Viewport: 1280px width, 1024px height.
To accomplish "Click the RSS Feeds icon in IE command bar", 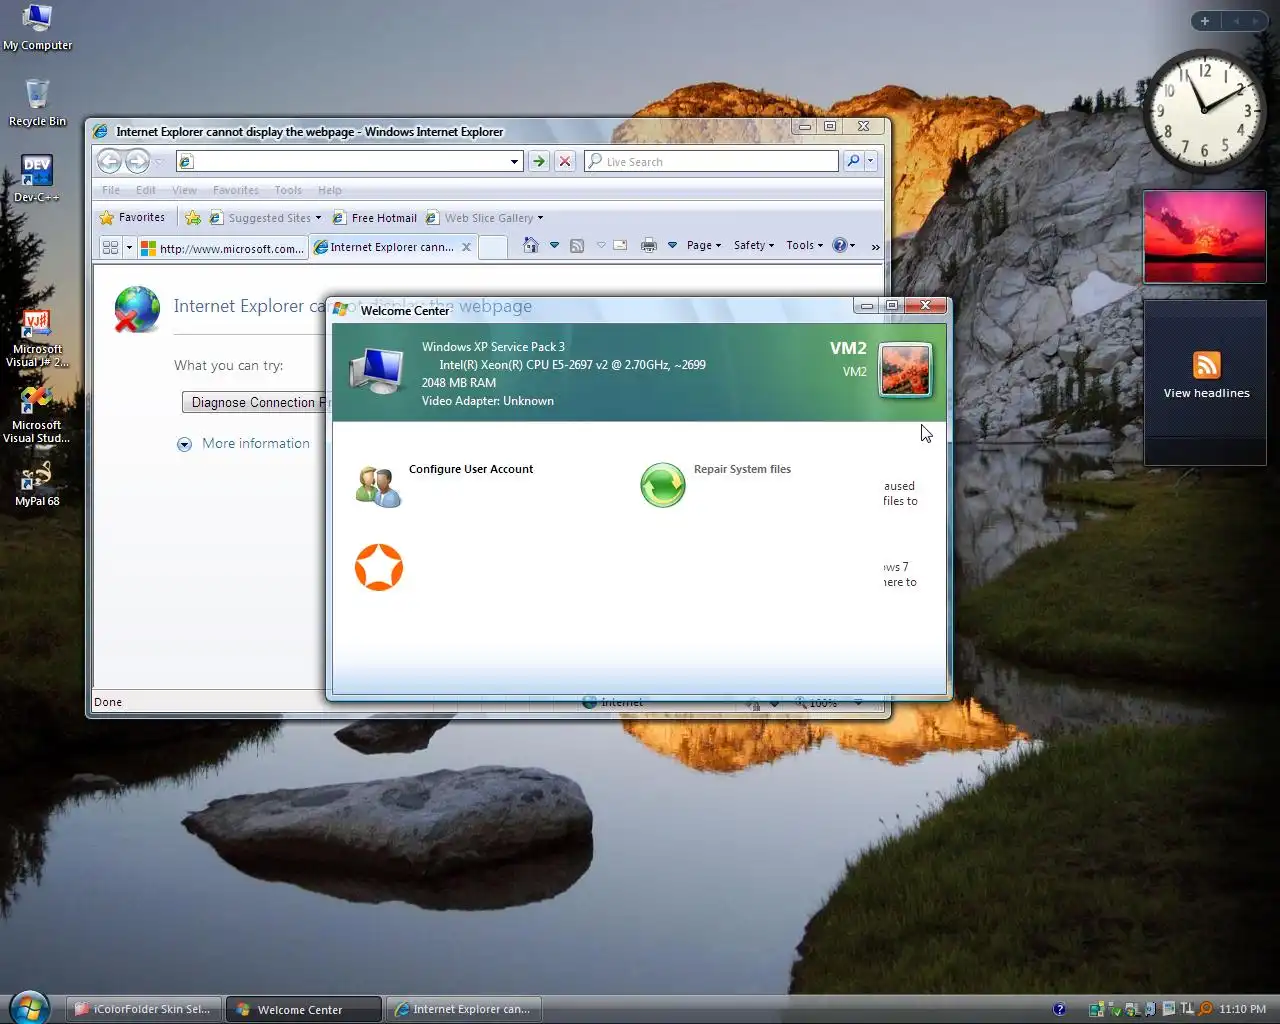I will coord(577,245).
